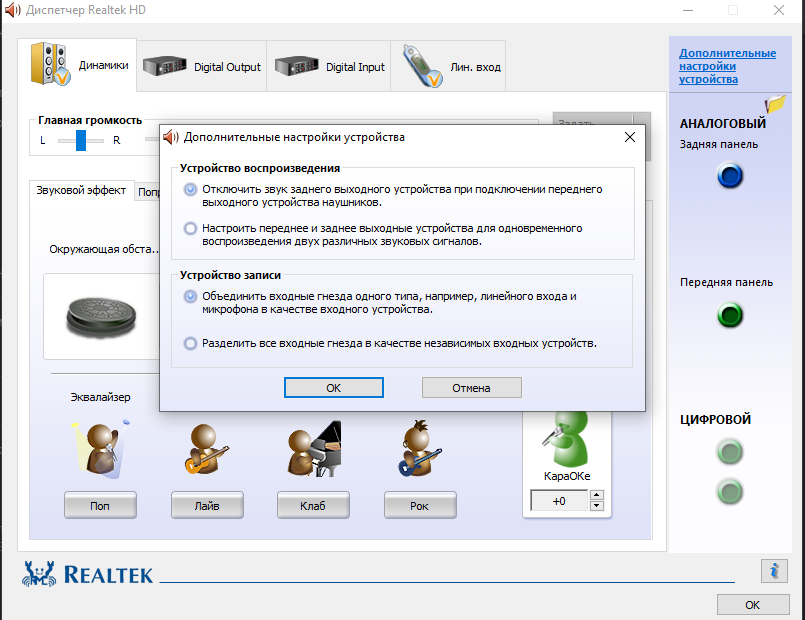Viewport: 805px width, 620px height.
Task: Click the singer figure above Поп
Action: 101,449
